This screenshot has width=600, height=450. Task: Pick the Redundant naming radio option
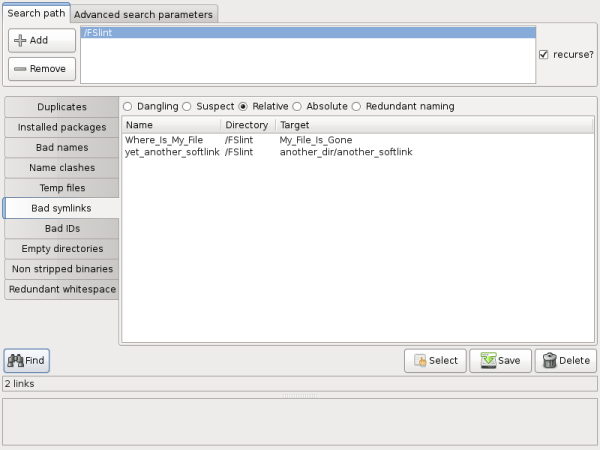click(x=370, y=106)
